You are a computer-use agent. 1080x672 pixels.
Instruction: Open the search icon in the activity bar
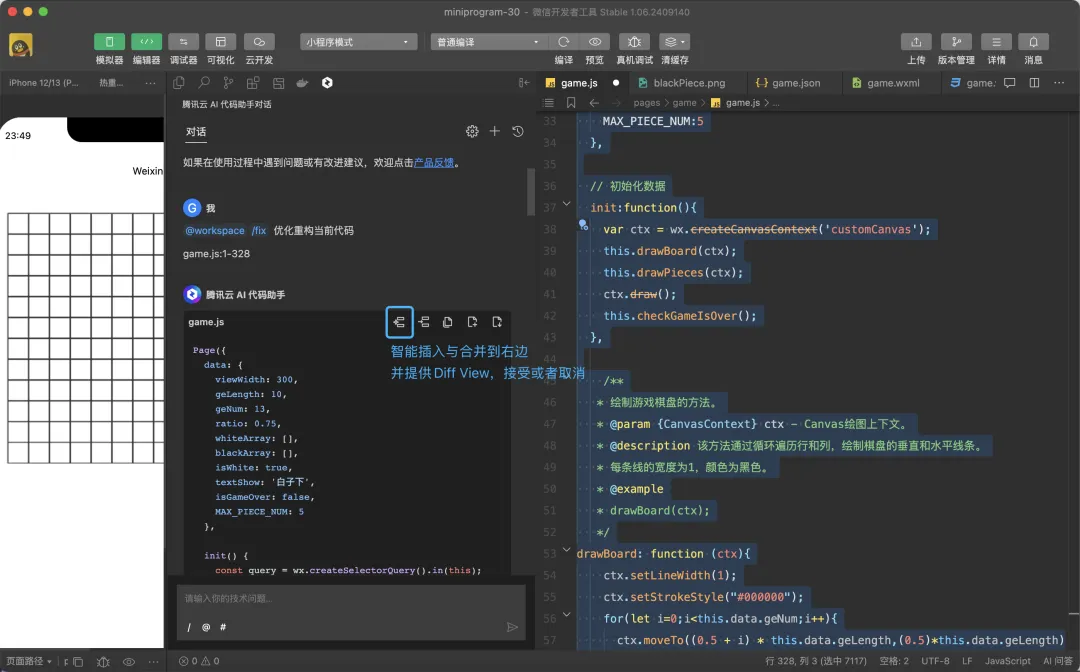204,83
